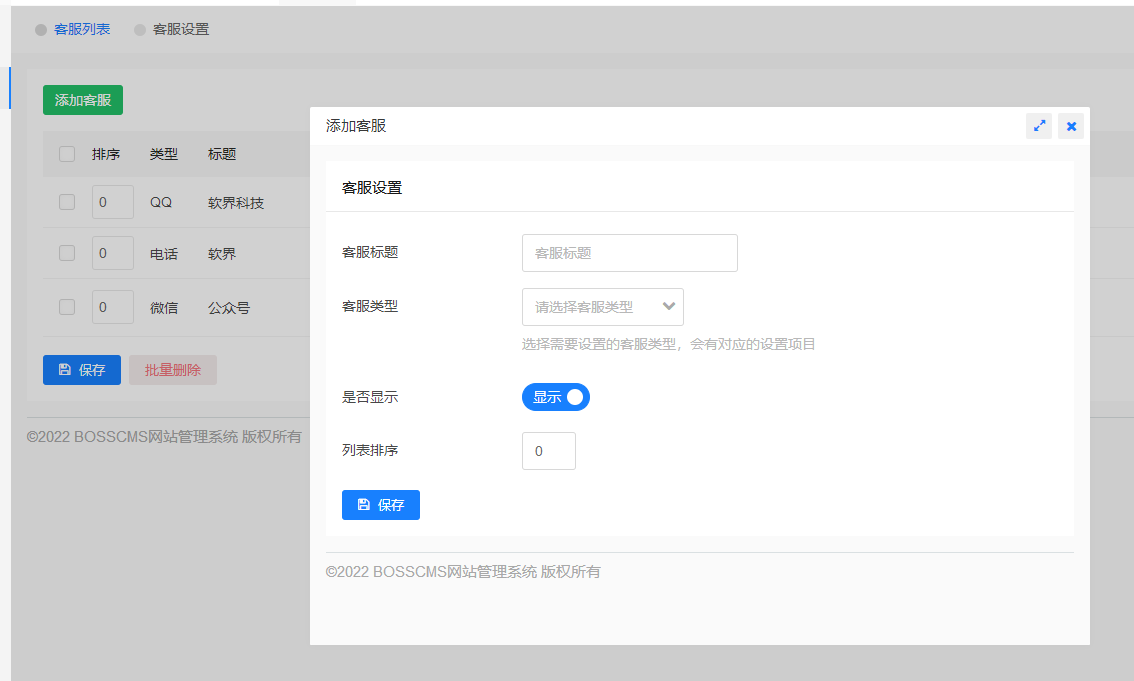
Task: Click the 列表排序 number field in dialog
Action: (x=548, y=451)
